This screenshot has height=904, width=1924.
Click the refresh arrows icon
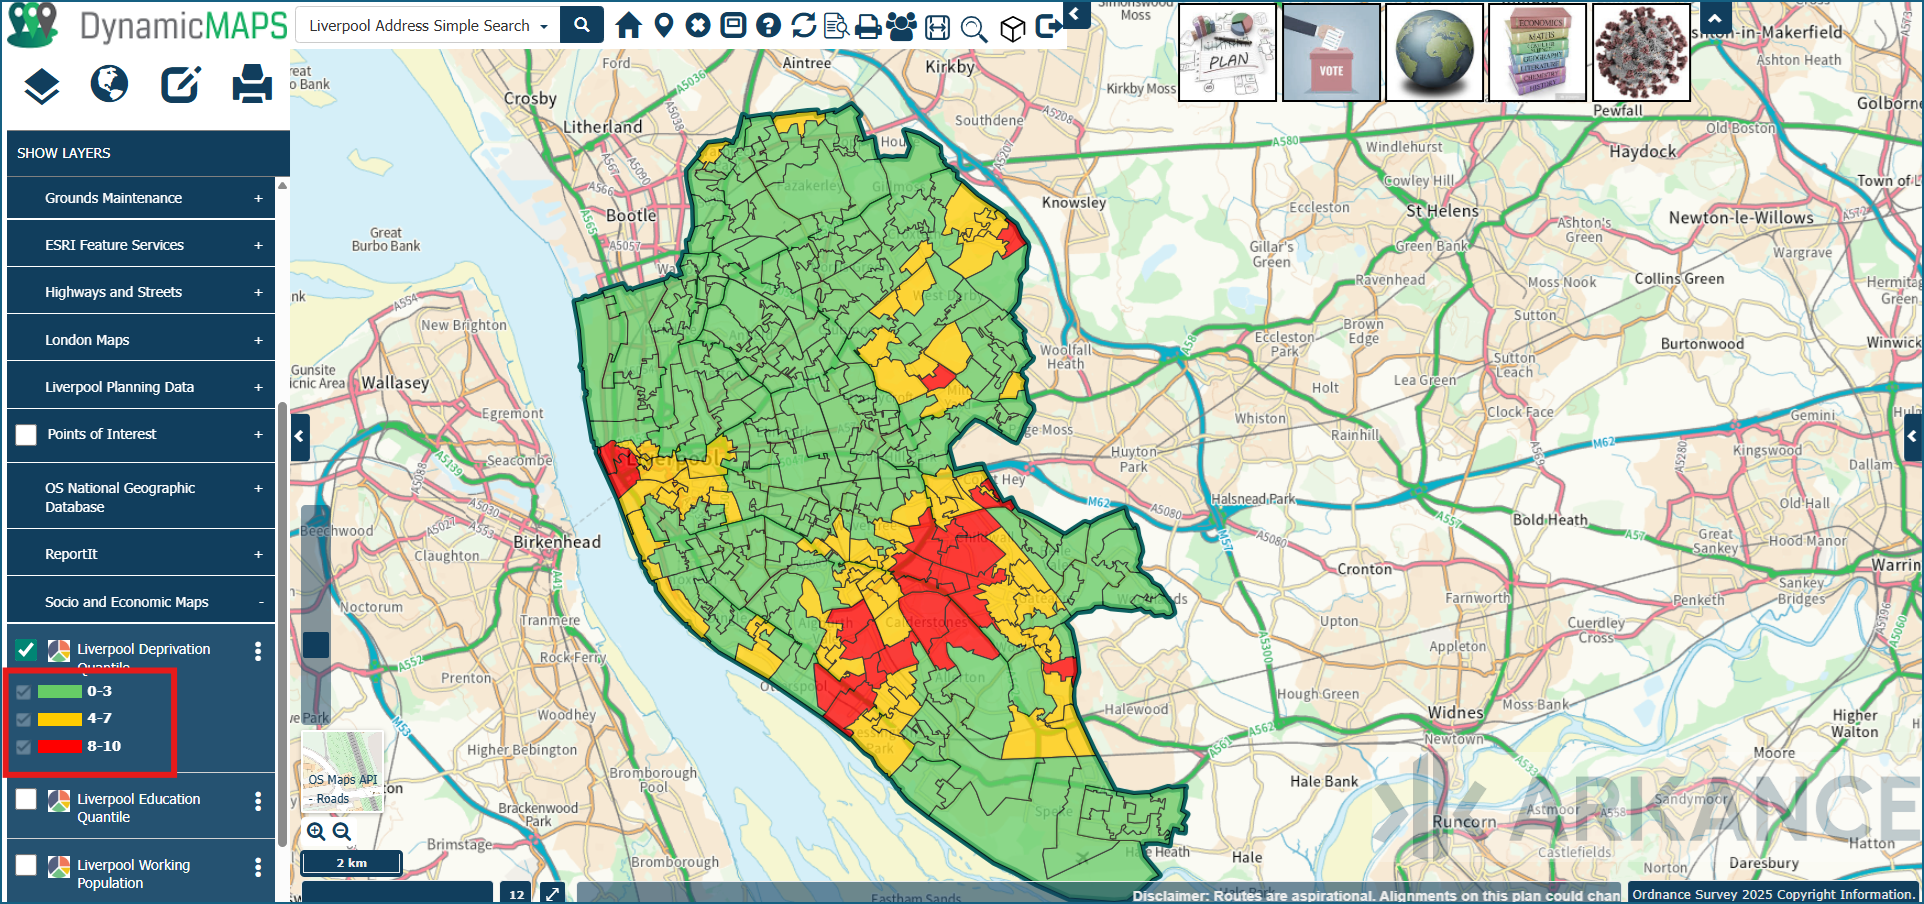[x=803, y=25]
